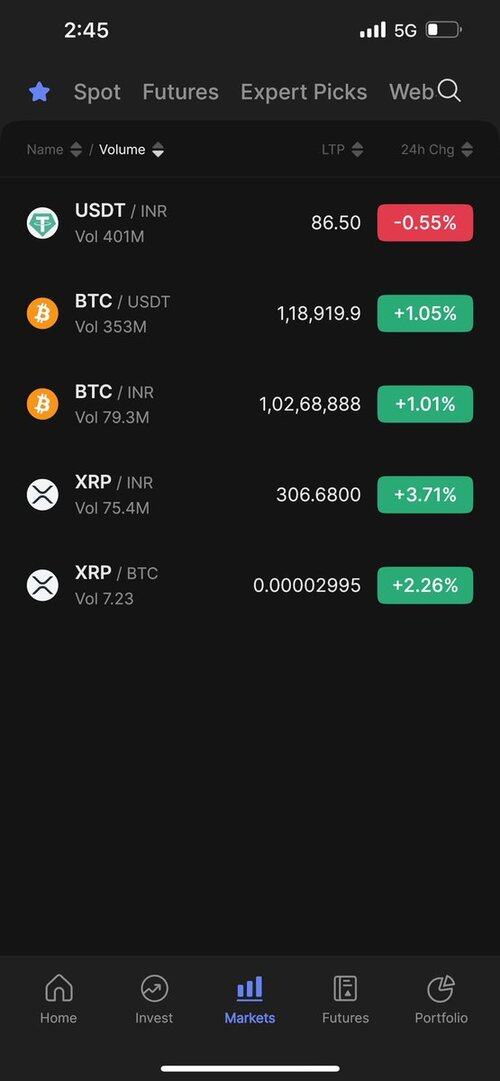500x1081 pixels.
Task: Sort by 24h Chg column
Action: tap(437, 150)
